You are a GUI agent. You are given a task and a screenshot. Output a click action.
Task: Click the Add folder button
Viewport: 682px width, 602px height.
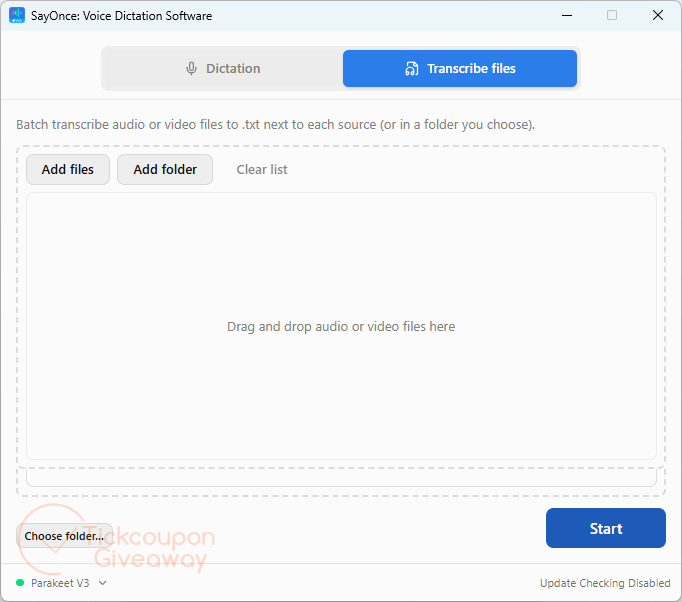(x=165, y=170)
